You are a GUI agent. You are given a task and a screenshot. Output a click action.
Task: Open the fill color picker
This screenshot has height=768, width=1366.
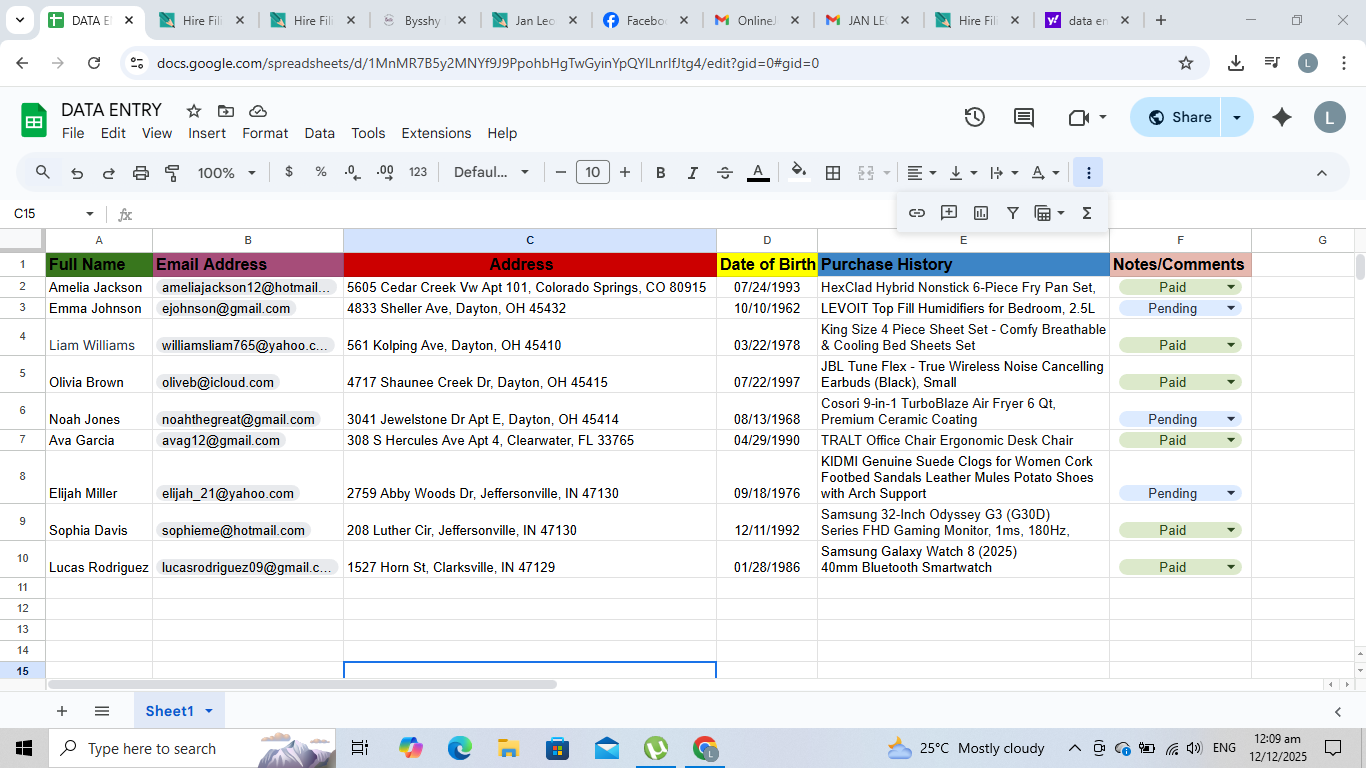(798, 173)
